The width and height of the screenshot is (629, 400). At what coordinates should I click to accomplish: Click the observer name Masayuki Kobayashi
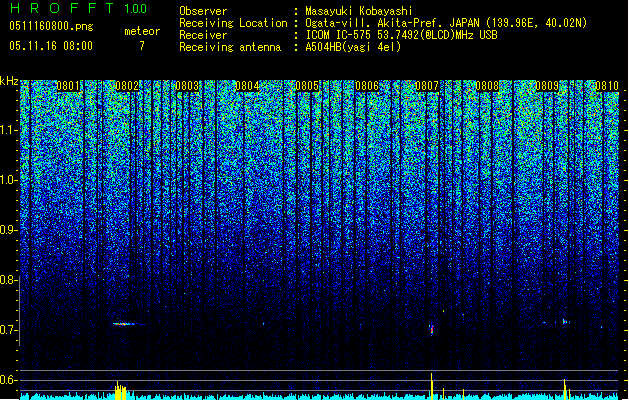[359, 11]
